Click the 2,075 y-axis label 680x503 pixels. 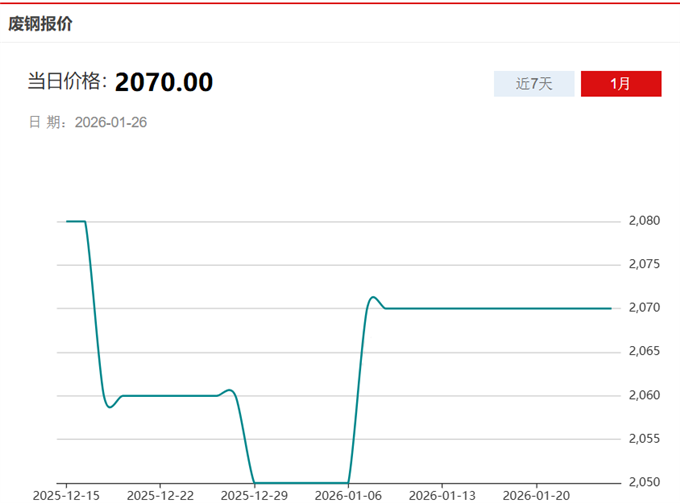tap(646, 264)
